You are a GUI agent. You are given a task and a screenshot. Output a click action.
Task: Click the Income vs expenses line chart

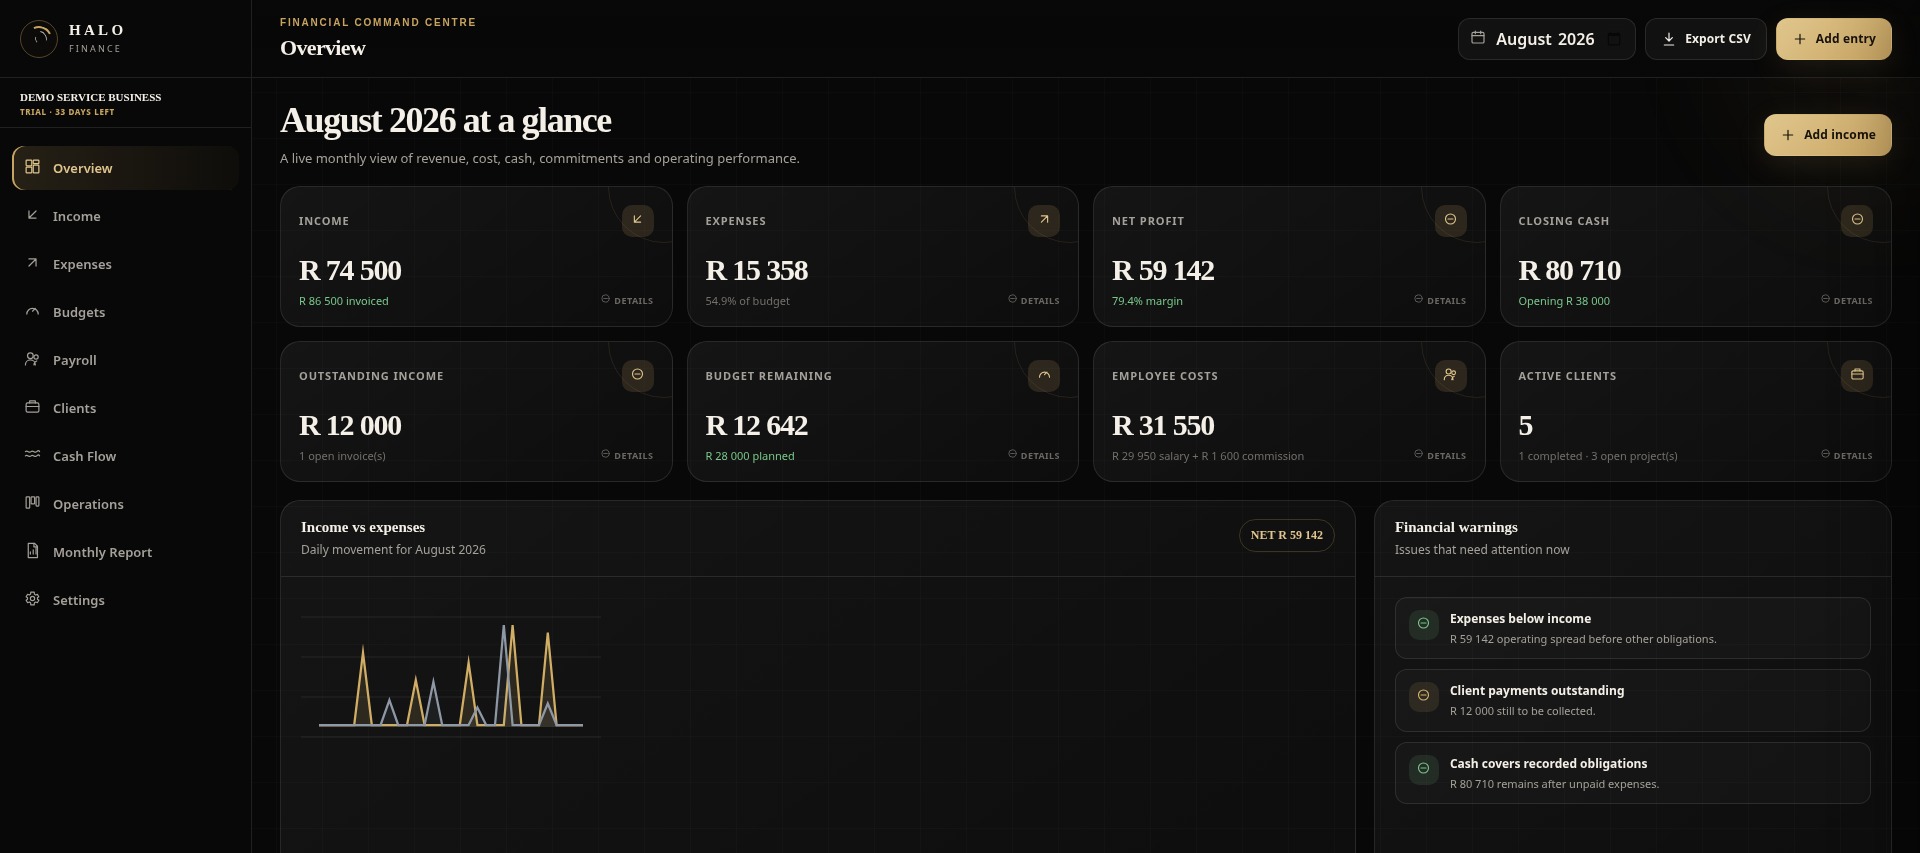tap(451, 677)
